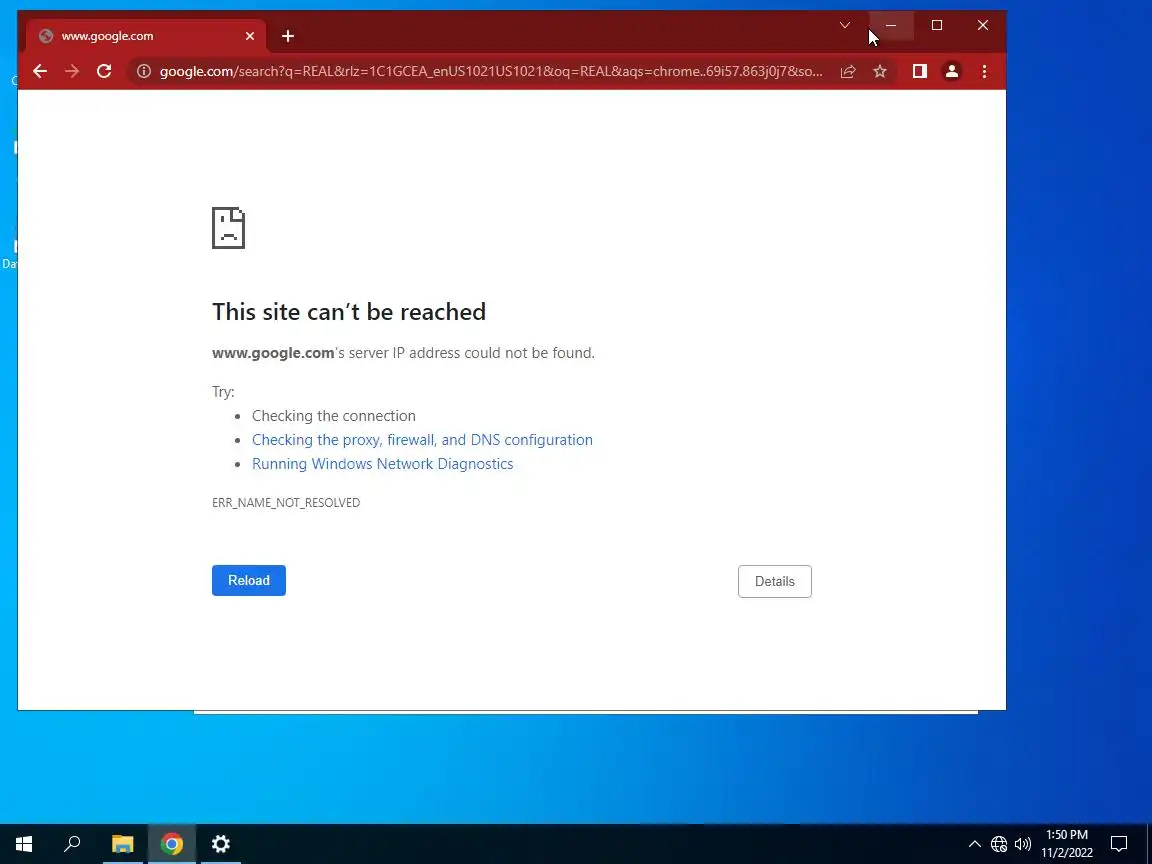Go back to the previous page

coord(40,71)
